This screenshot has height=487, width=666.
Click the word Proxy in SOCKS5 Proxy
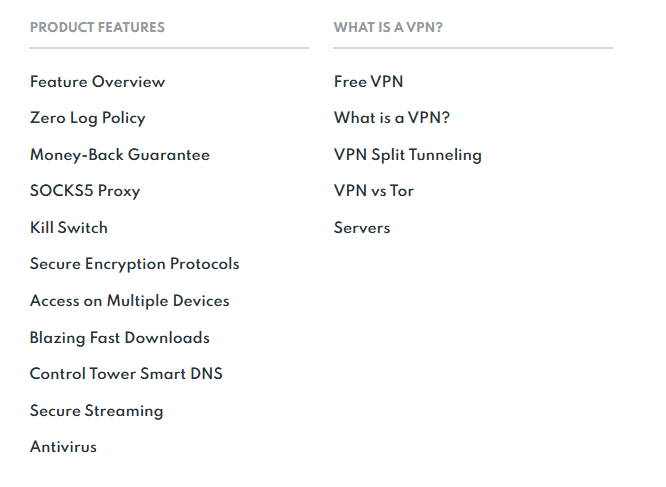(x=119, y=191)
